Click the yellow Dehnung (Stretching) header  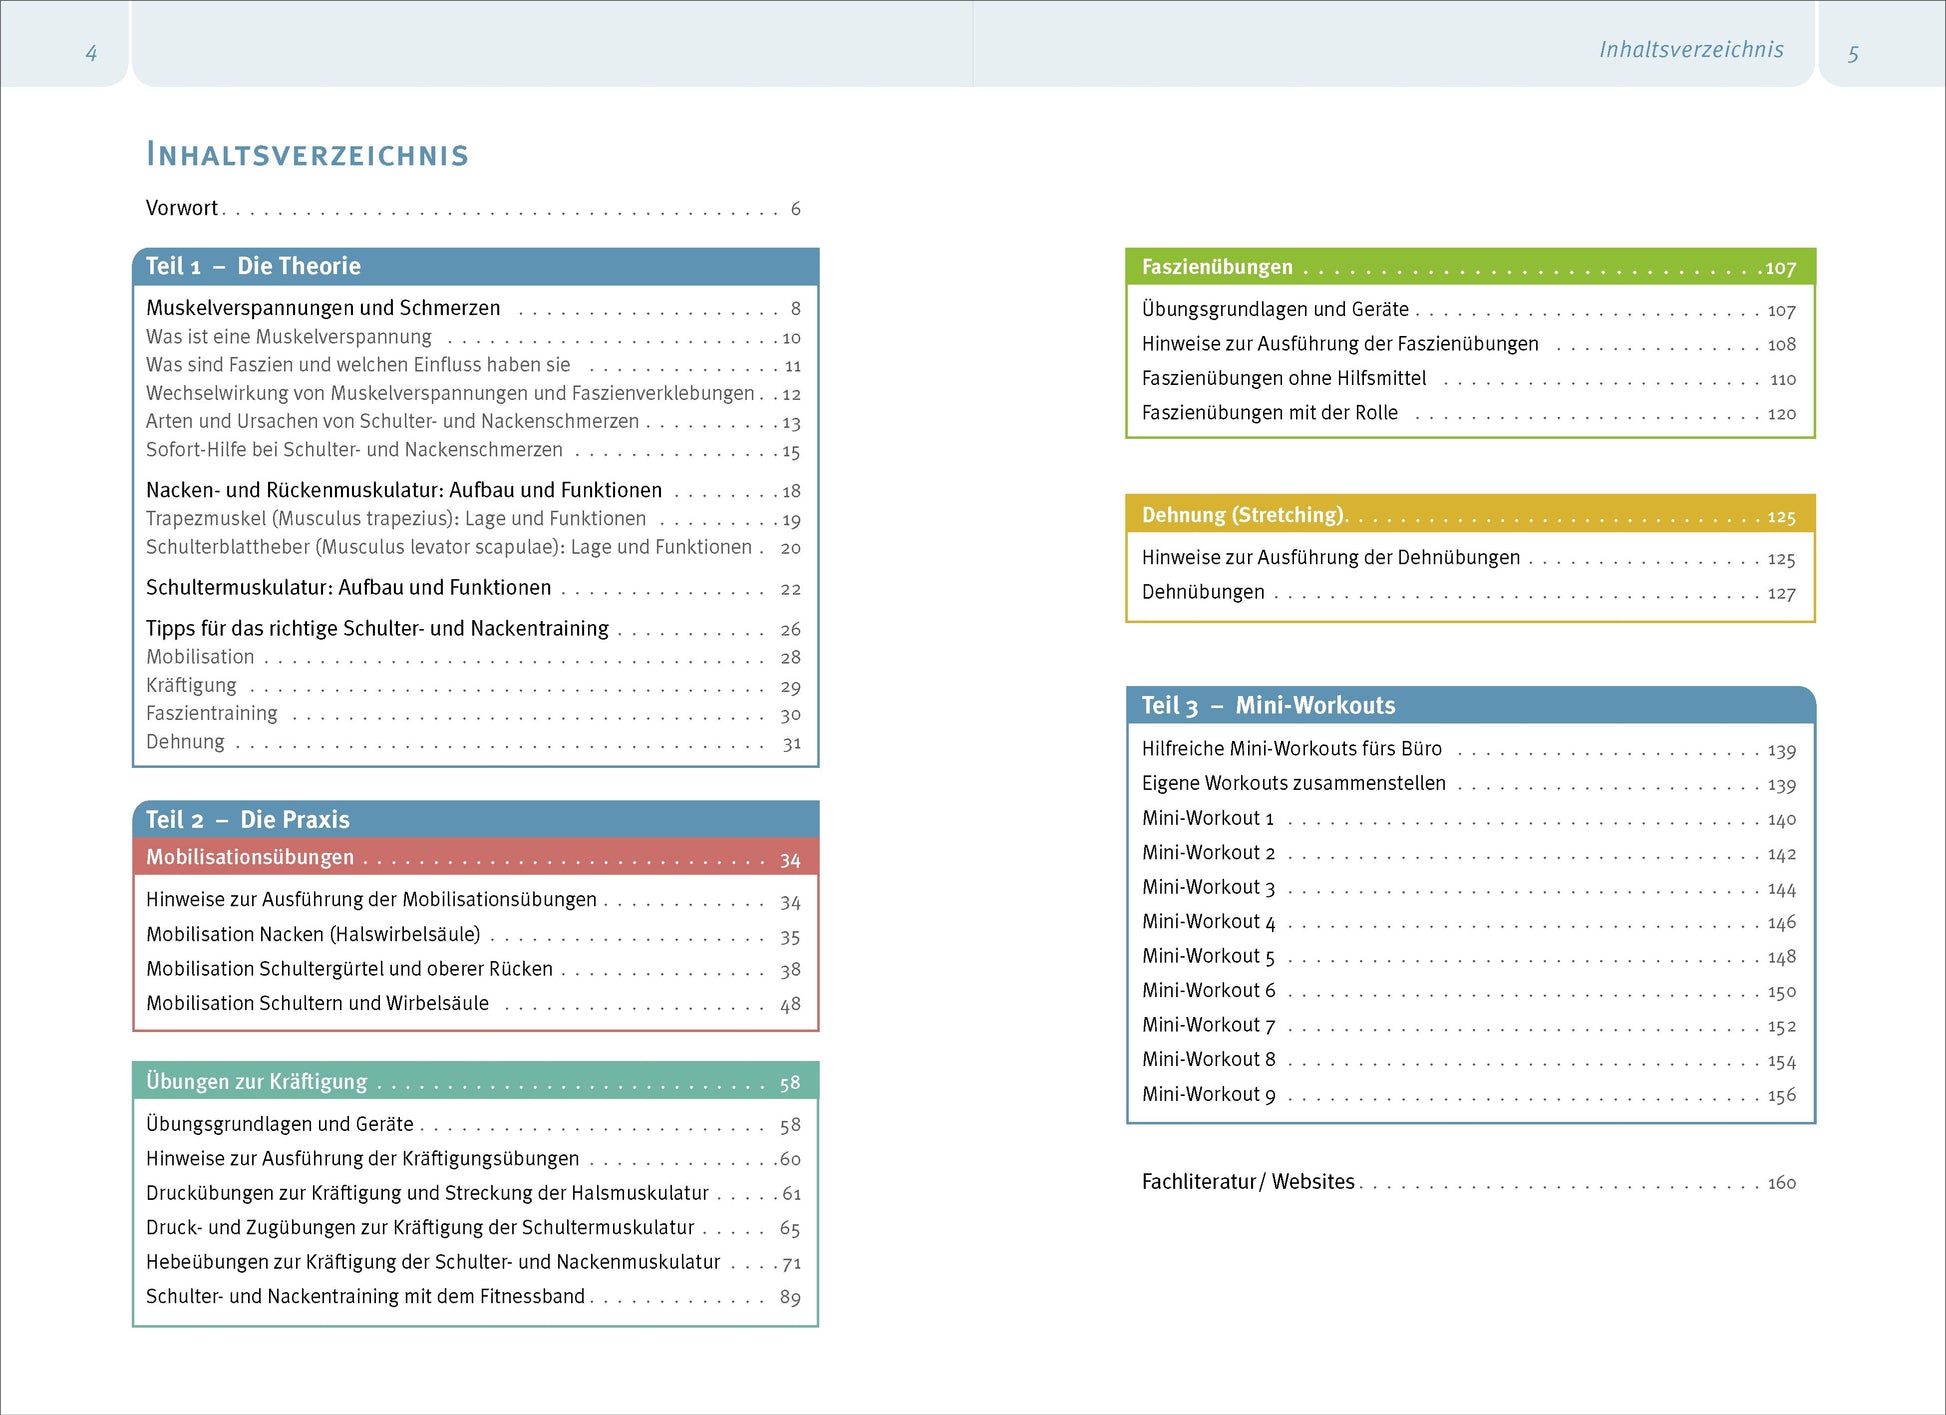(x=1244, y=515)
